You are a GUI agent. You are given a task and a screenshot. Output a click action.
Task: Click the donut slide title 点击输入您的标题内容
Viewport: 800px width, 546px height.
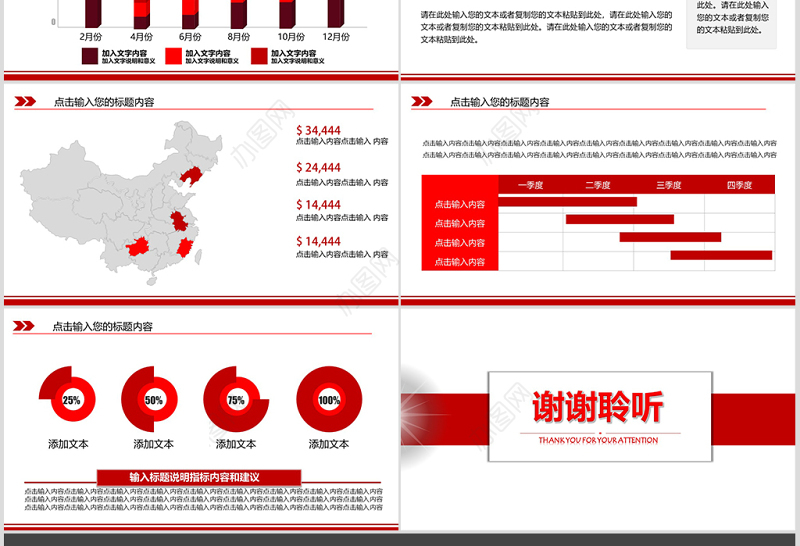tap(103, 327)
